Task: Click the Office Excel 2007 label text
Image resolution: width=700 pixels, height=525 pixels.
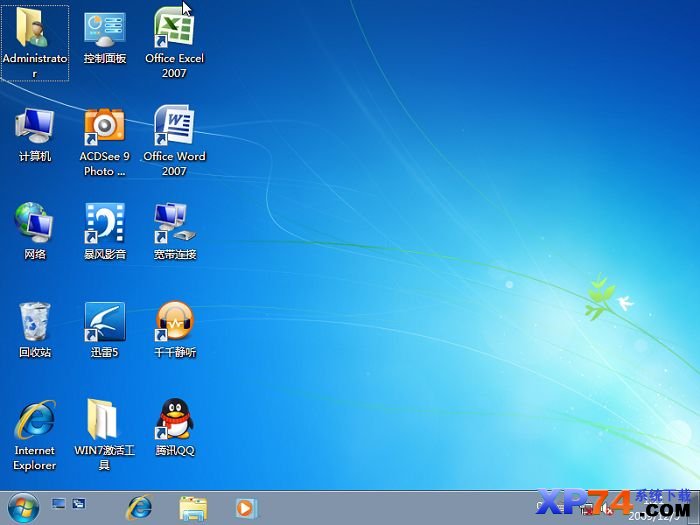Action: pyautogui.click(x=174, y=65)
